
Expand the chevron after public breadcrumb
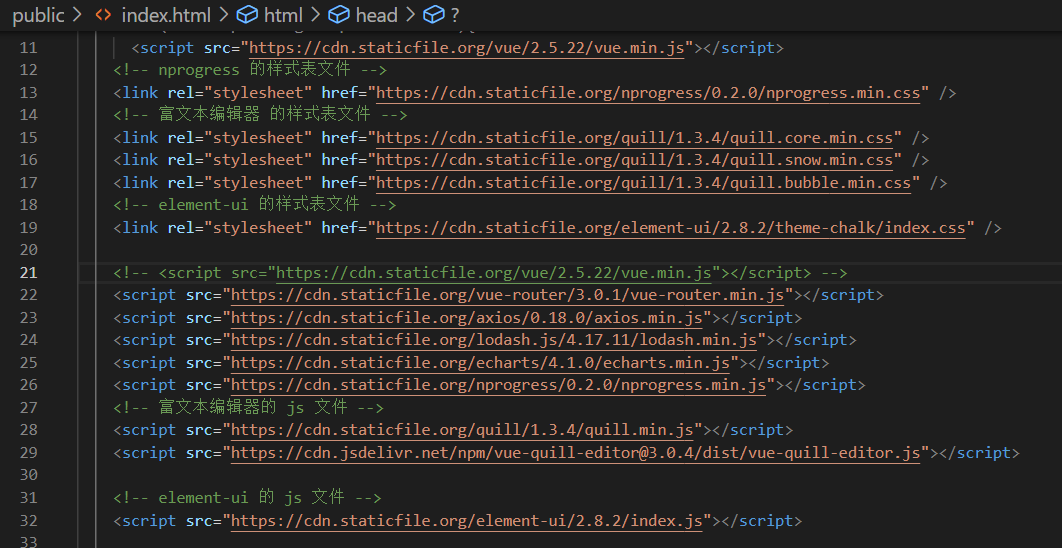(77, 15)
